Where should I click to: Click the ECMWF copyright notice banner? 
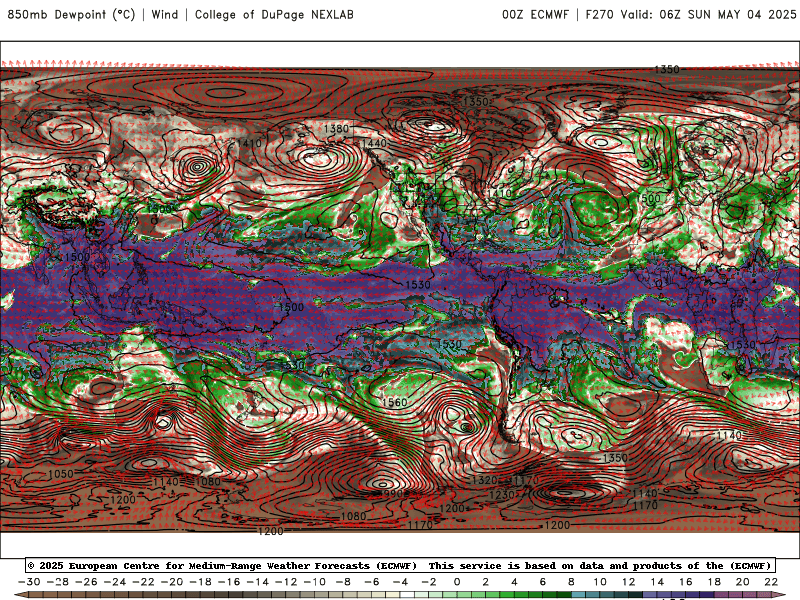tap(400, 565)
